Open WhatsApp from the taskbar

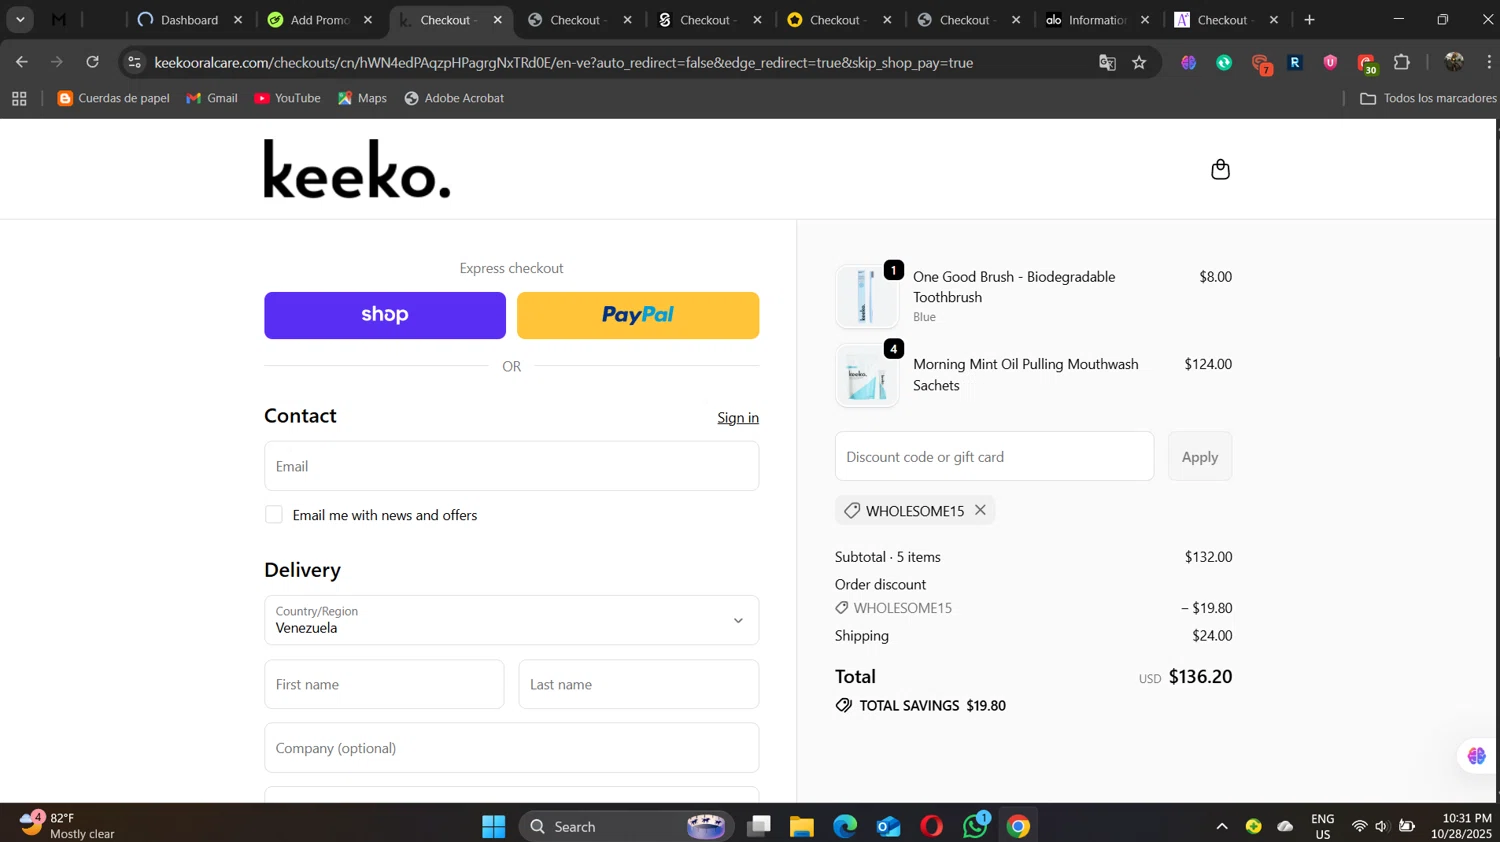point(975,826)
